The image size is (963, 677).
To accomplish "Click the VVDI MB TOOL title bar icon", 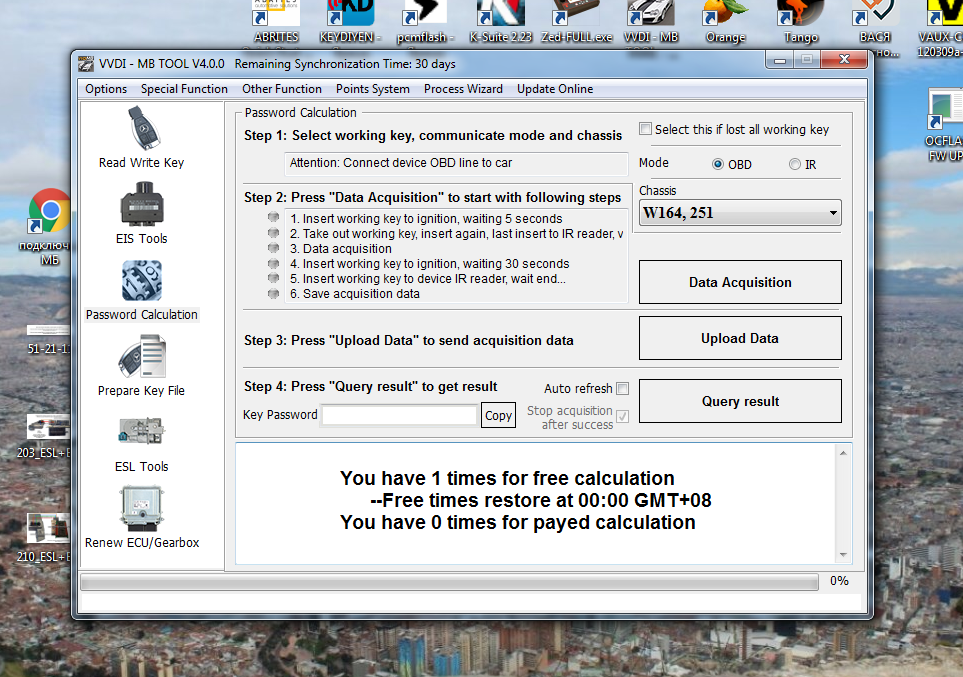I will [86, 63].
